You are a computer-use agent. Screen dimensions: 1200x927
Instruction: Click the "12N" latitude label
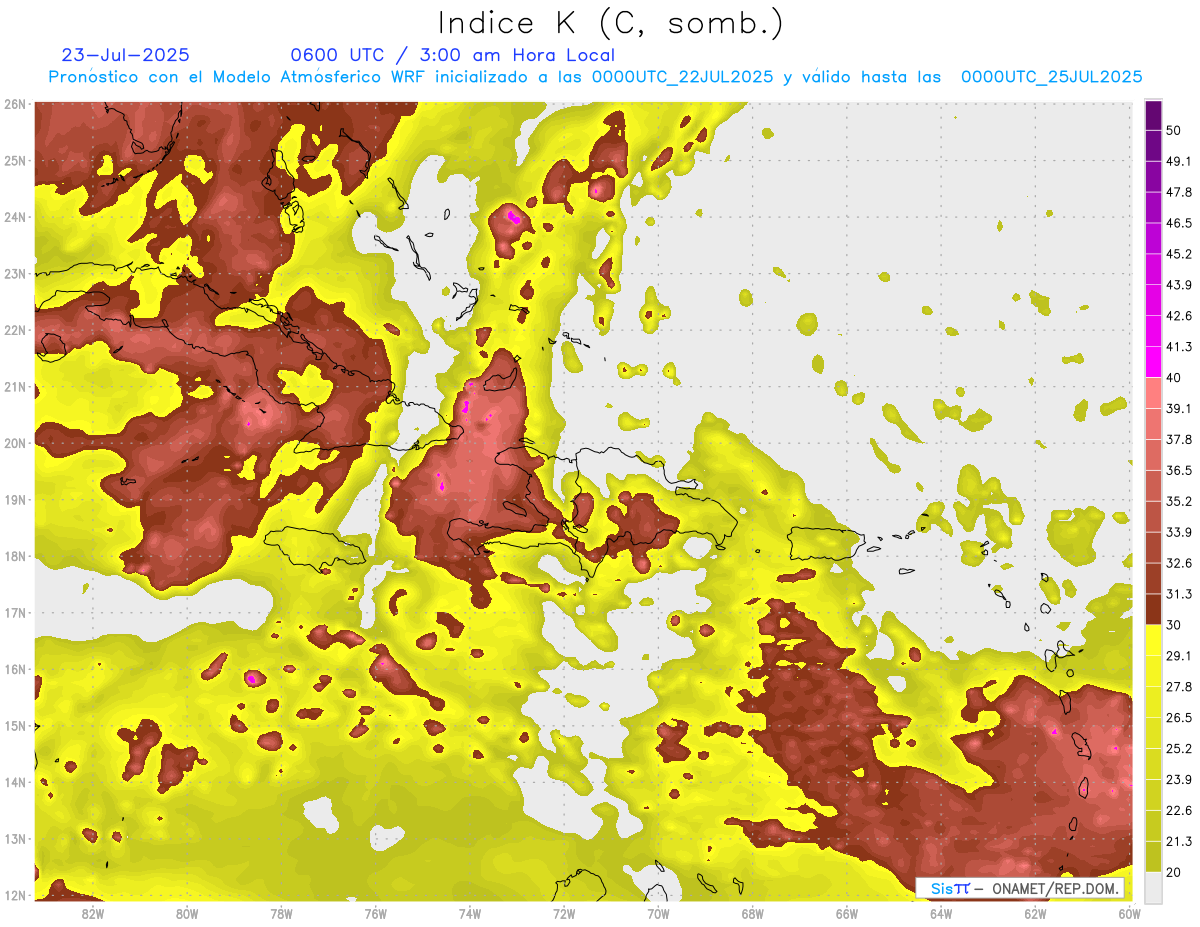click(15, 895)
